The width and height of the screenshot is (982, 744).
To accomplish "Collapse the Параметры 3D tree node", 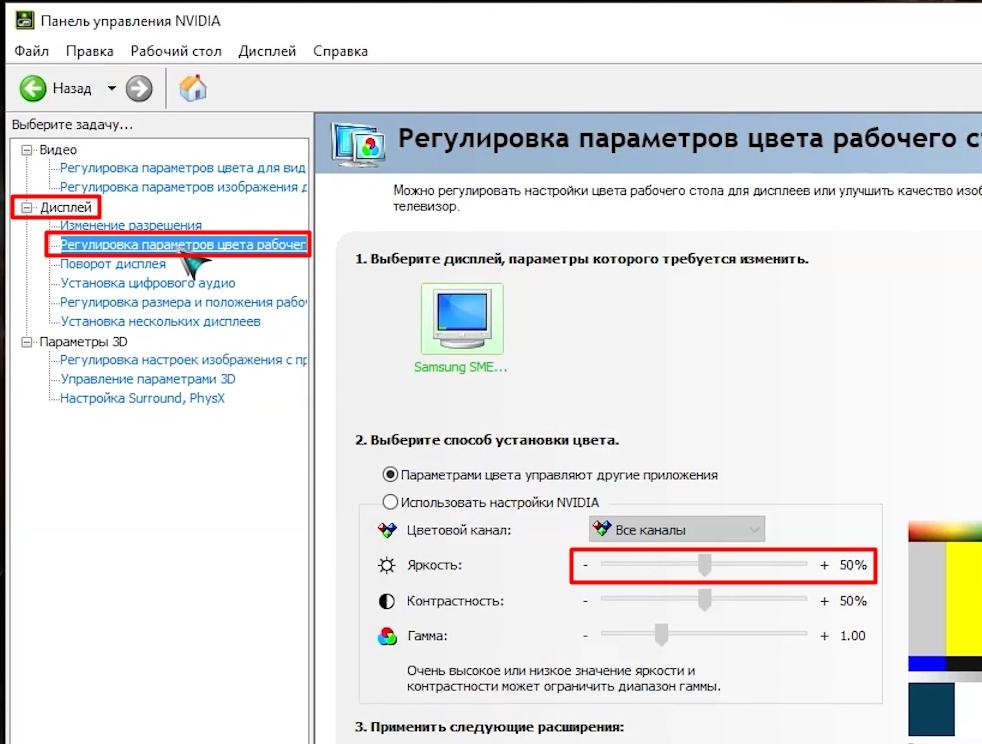I will click(x=27, y=342).
